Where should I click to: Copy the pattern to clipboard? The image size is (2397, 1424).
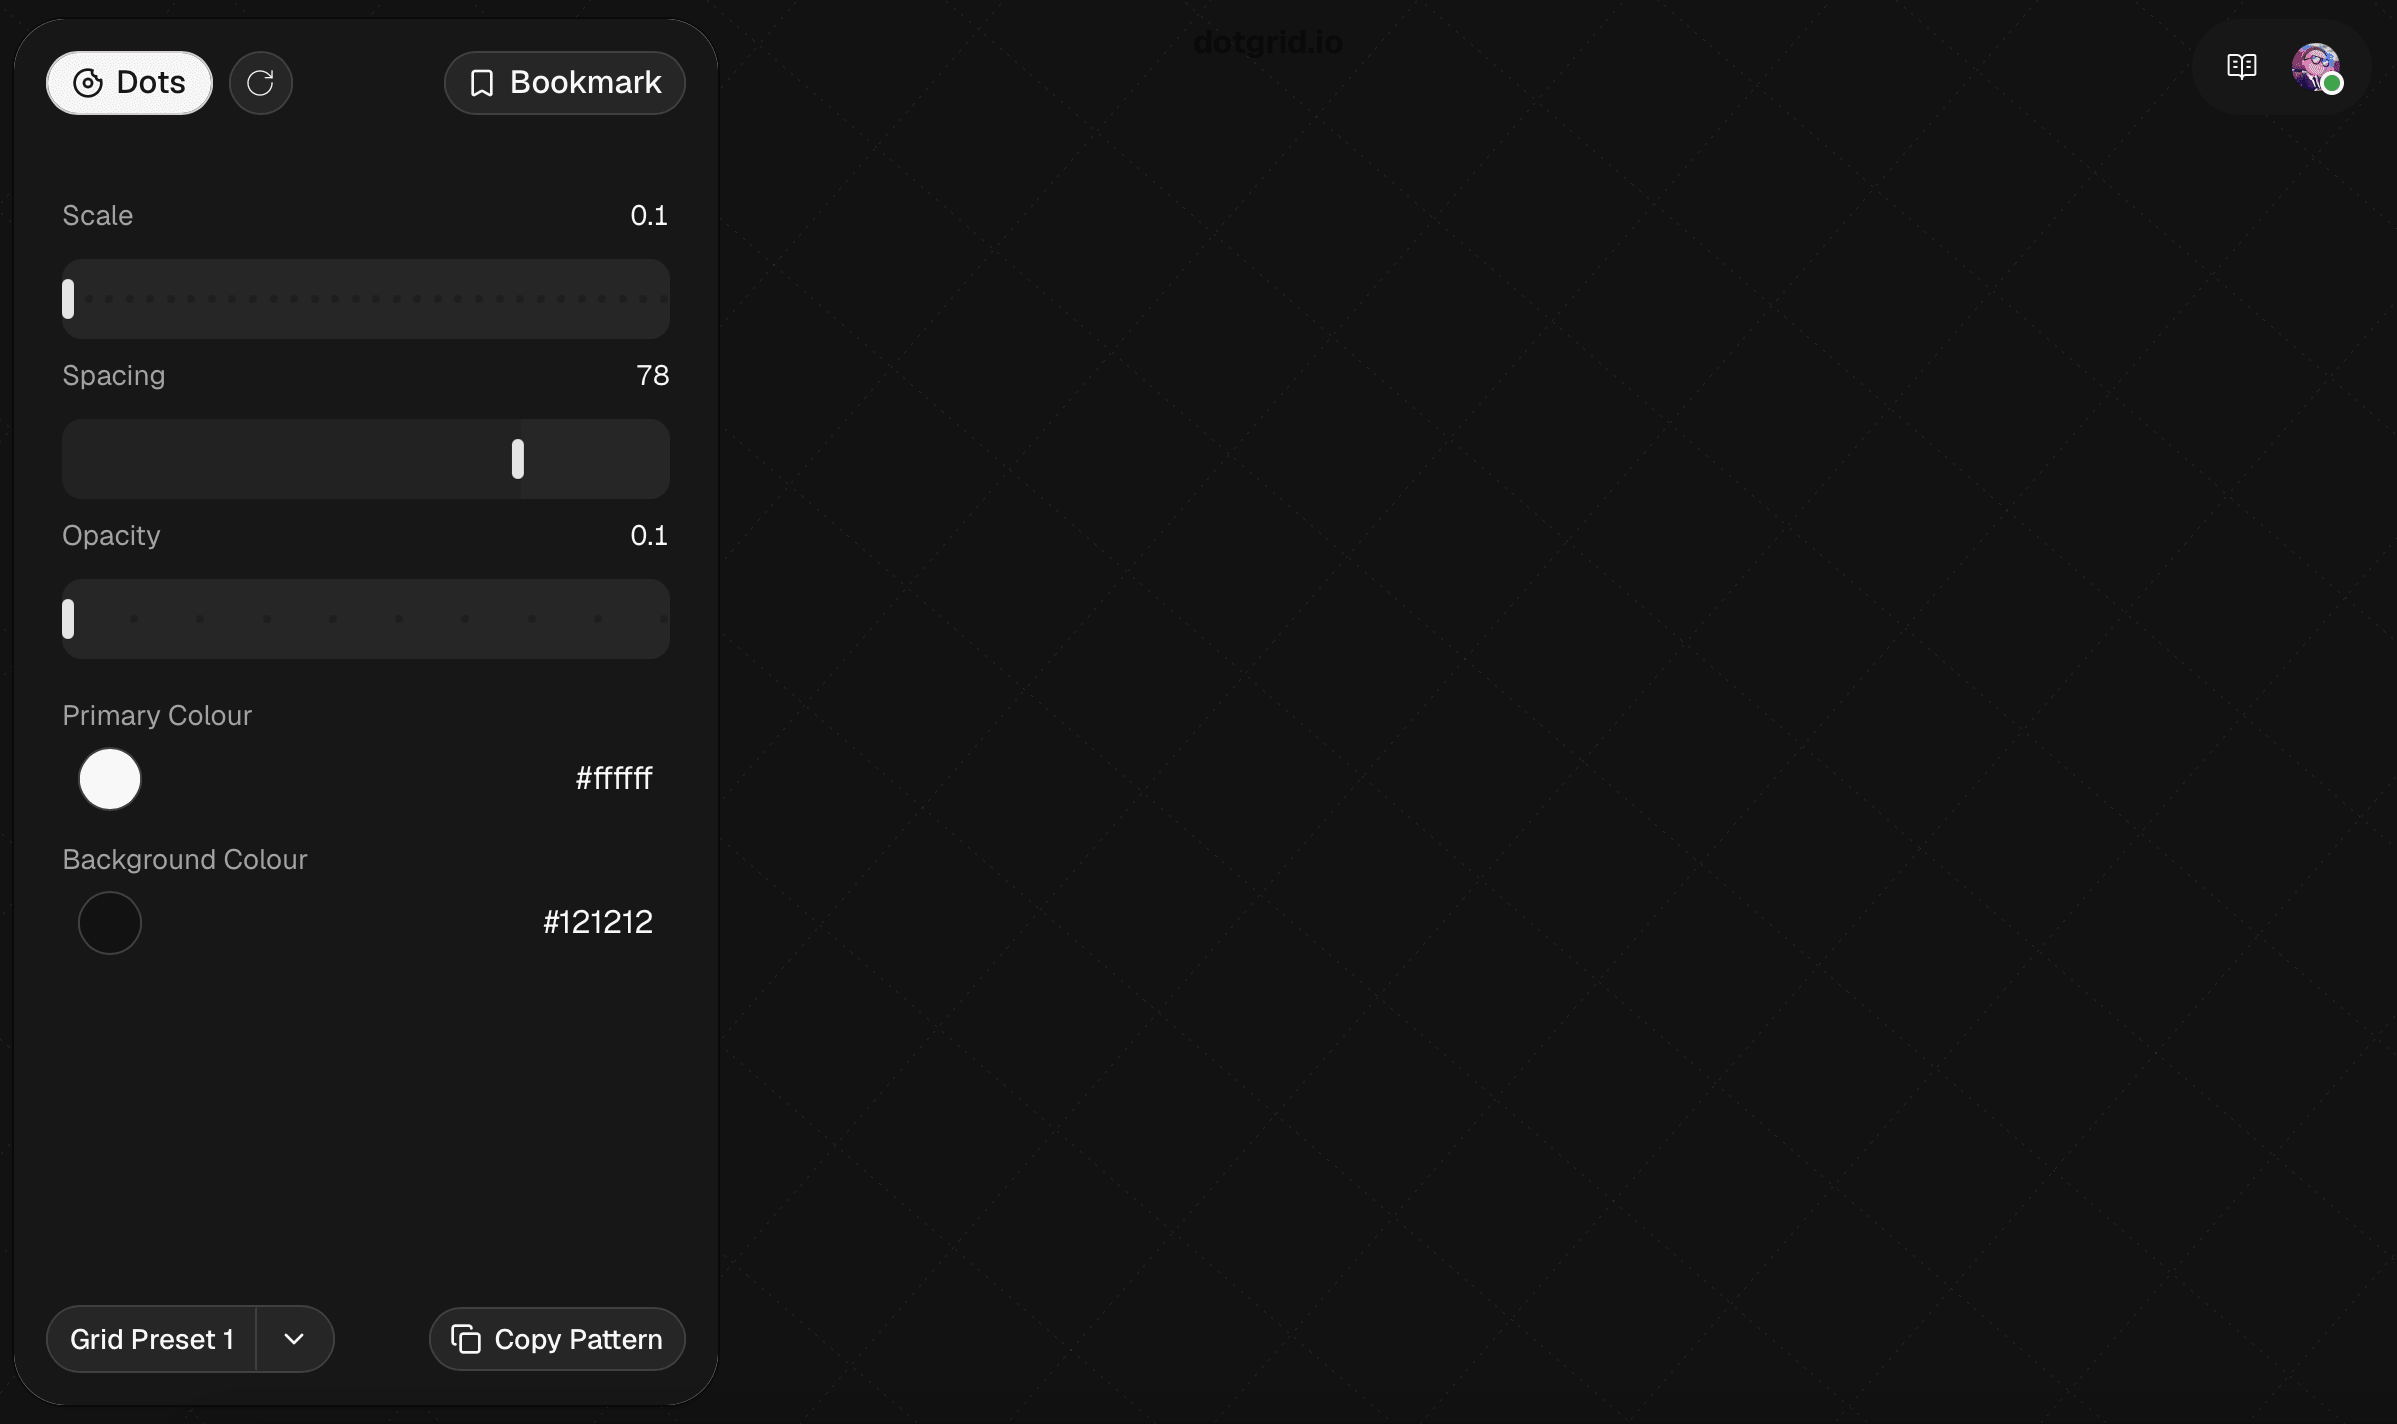tap(557, 1339)
